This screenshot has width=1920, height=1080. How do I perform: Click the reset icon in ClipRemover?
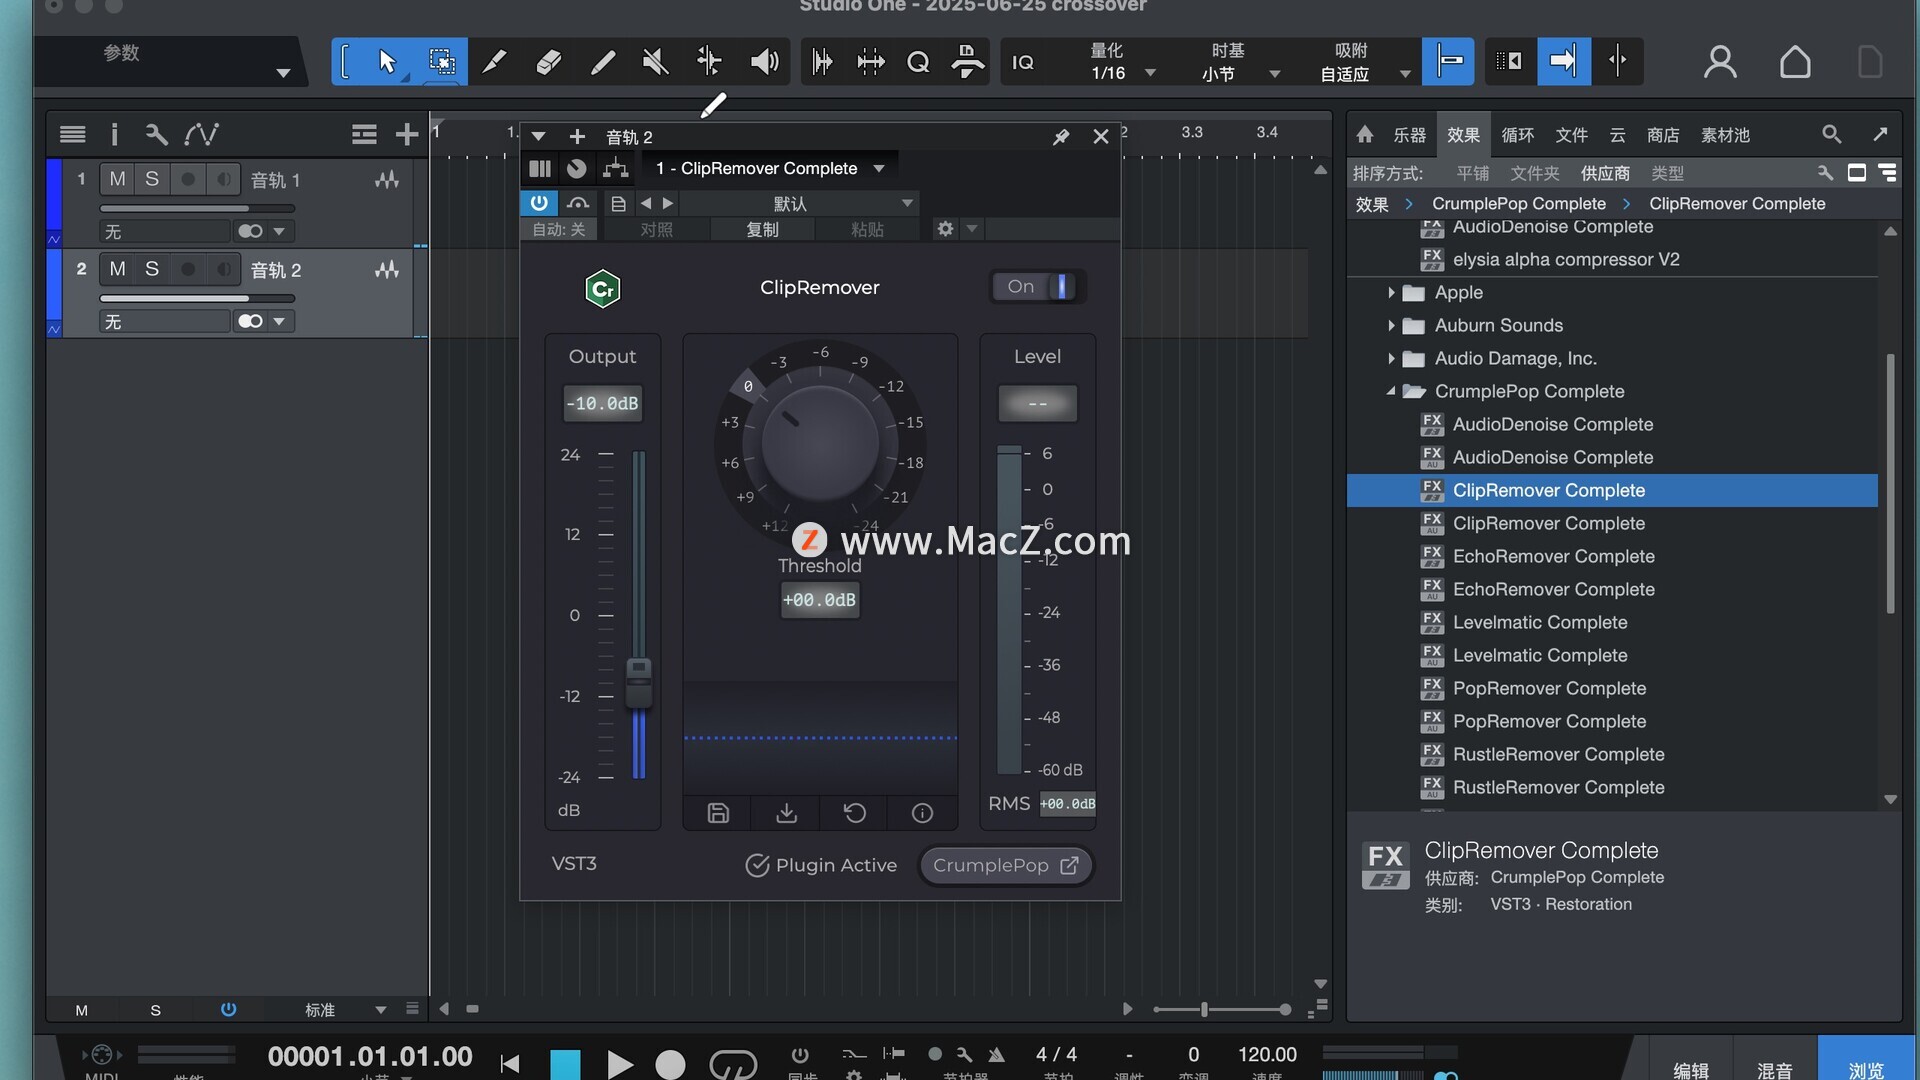[x=855, y=813]
